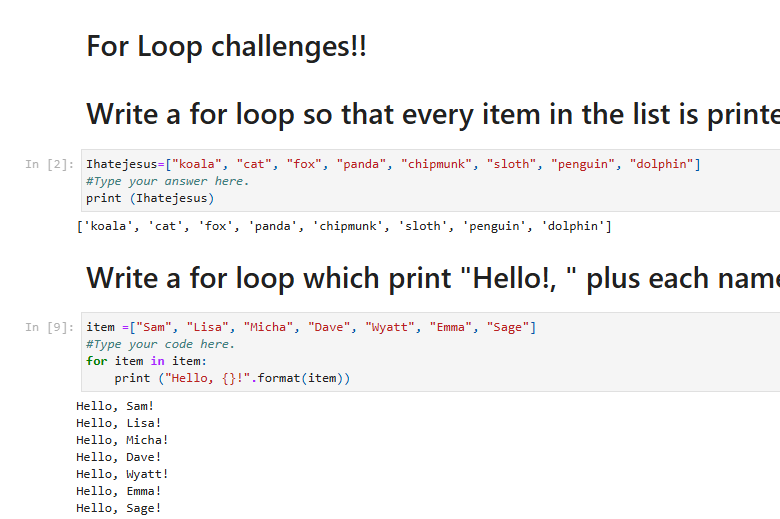The height and width of the screenshot is (519, 780).
Task: Click the '#Type your answer here.' comment
Action: pos(167,181)
